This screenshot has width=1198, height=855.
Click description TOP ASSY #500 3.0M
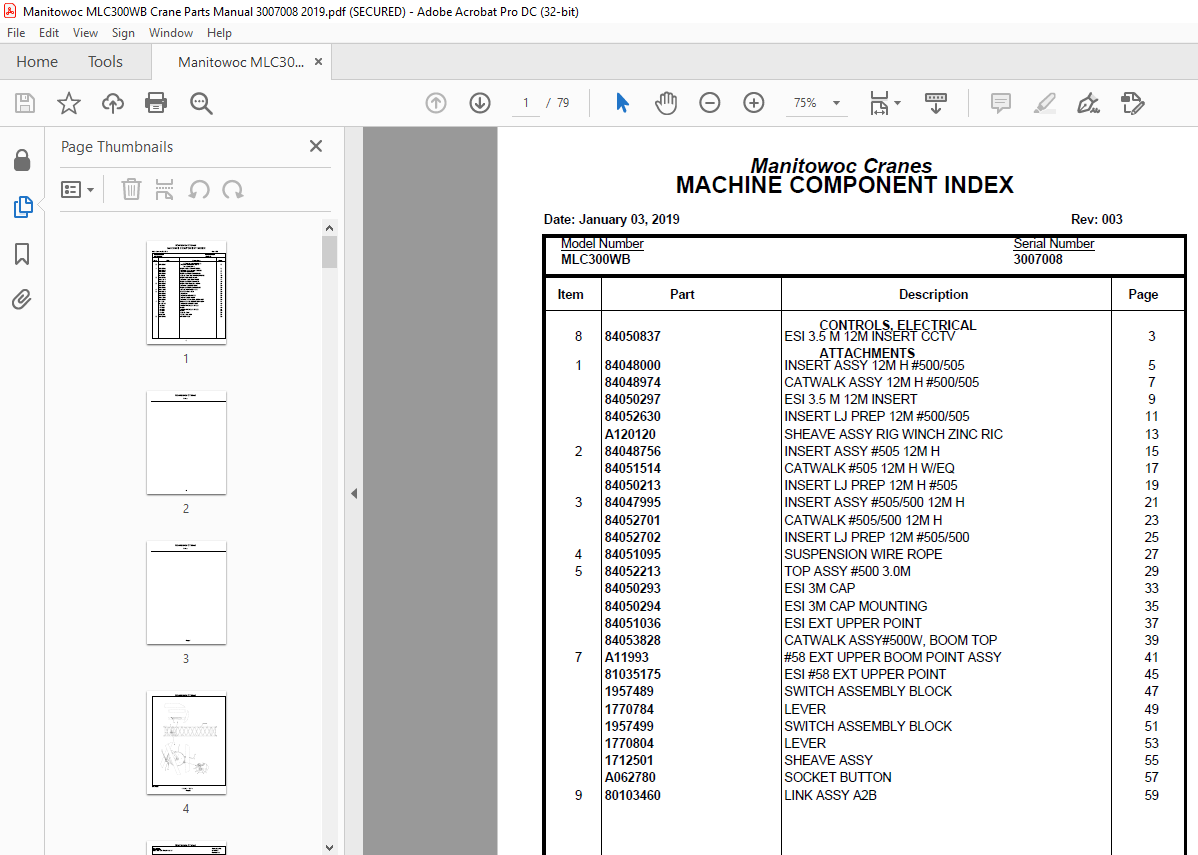847,572
